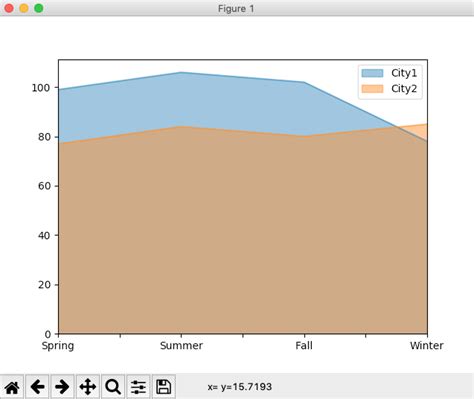Click the City2 orange legend swatch
This screenshot has width=474, height=399.
(x=372, y=89)
